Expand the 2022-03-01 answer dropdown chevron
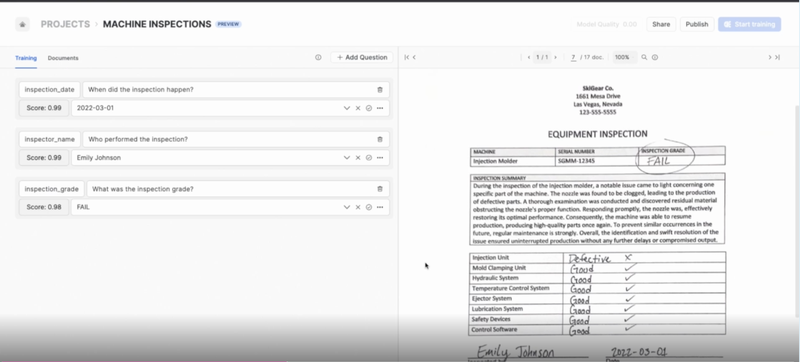This screenshot has height=362, width=800. pos(347,108)
